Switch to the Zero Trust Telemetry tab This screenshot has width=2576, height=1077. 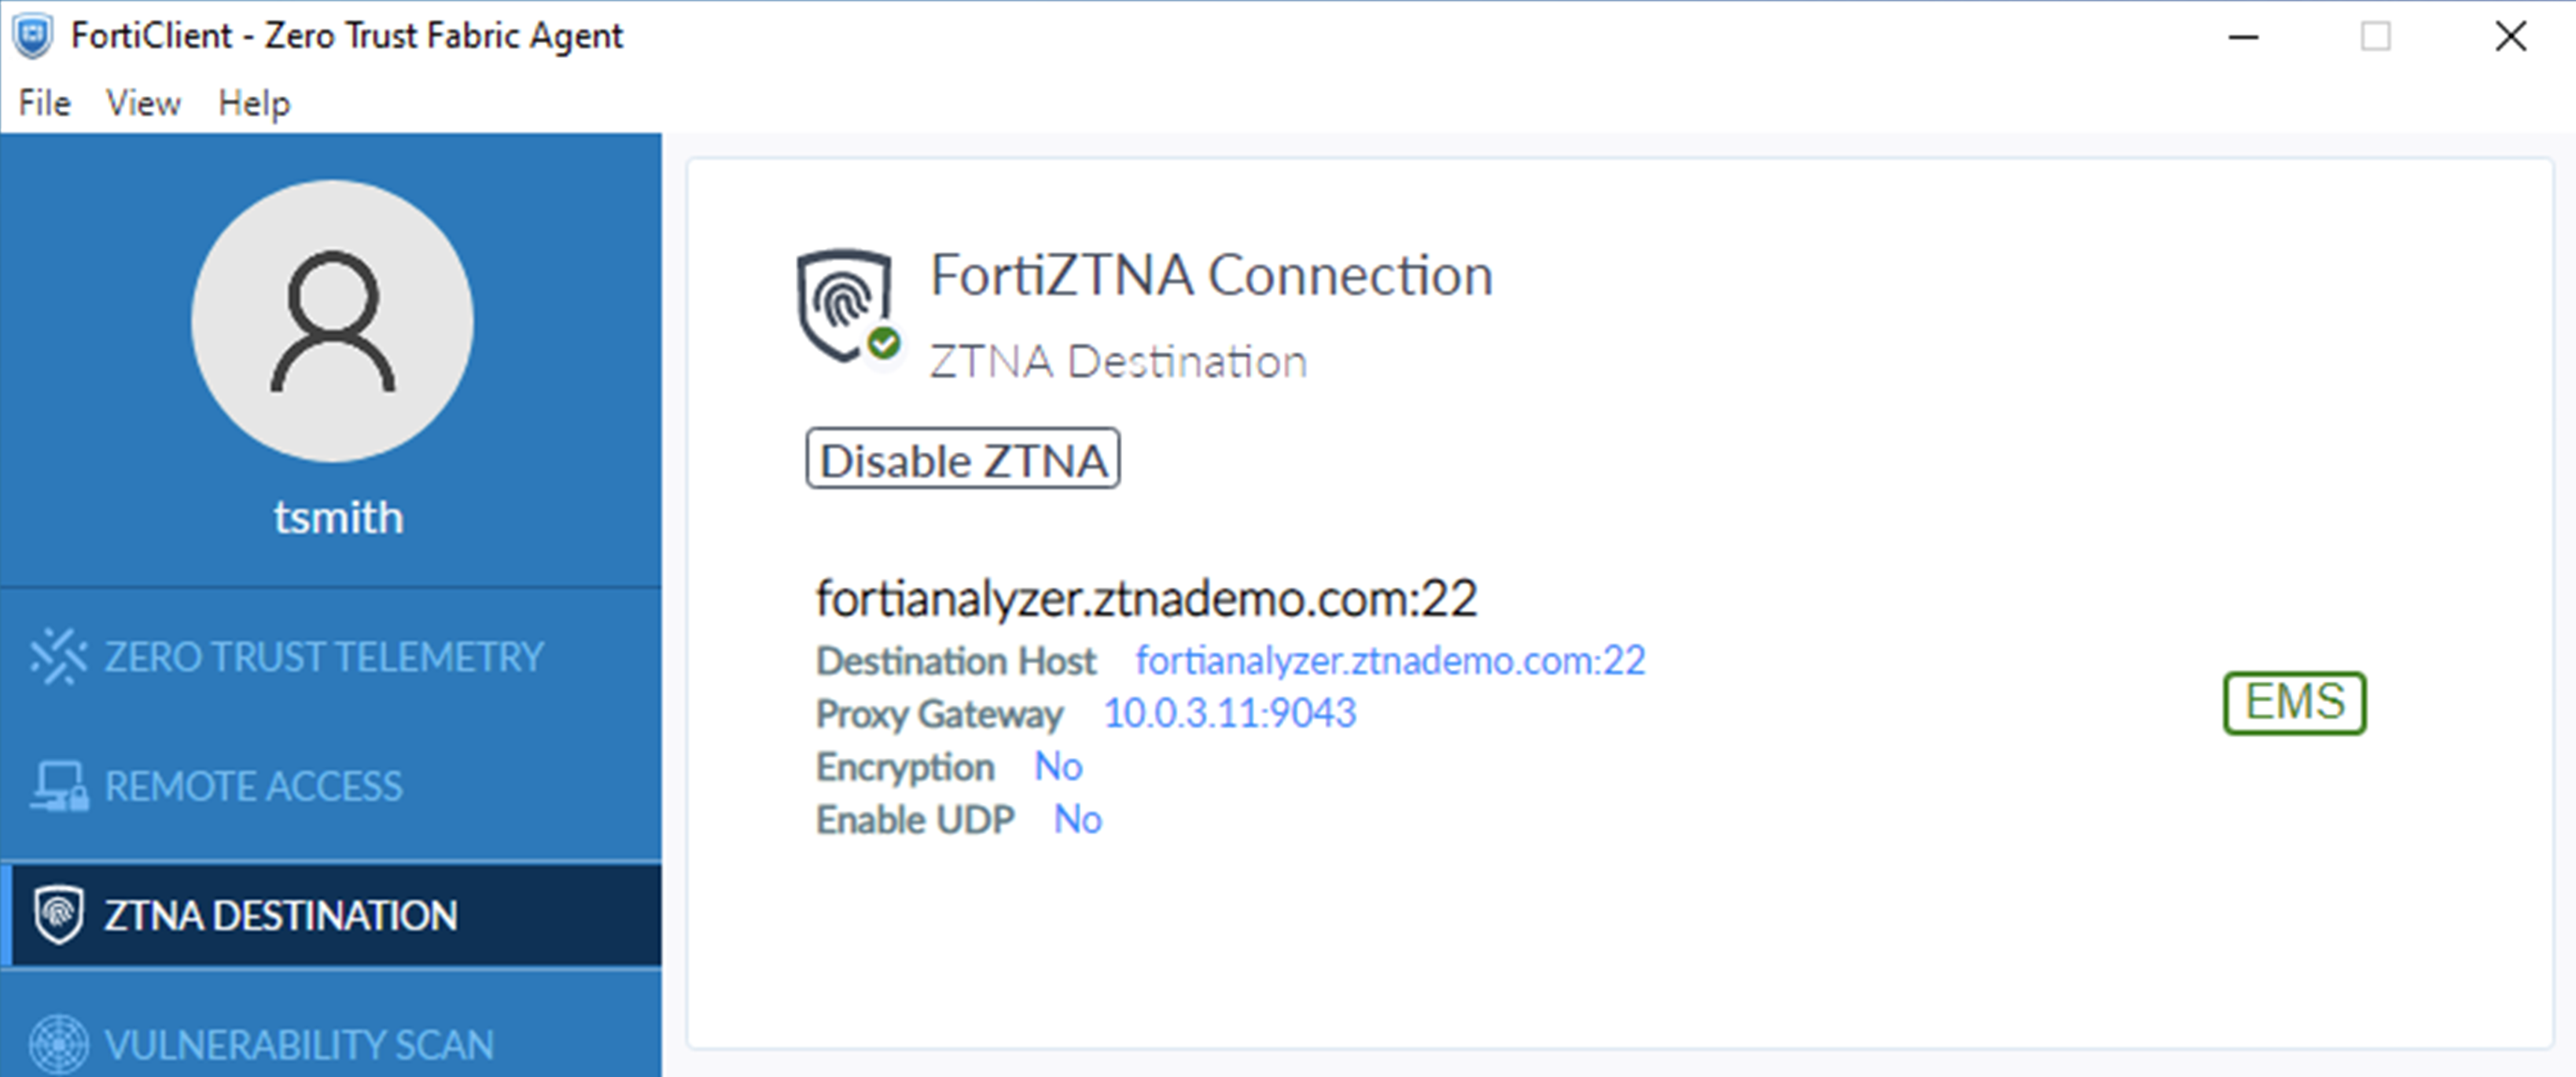click(324, 656)
